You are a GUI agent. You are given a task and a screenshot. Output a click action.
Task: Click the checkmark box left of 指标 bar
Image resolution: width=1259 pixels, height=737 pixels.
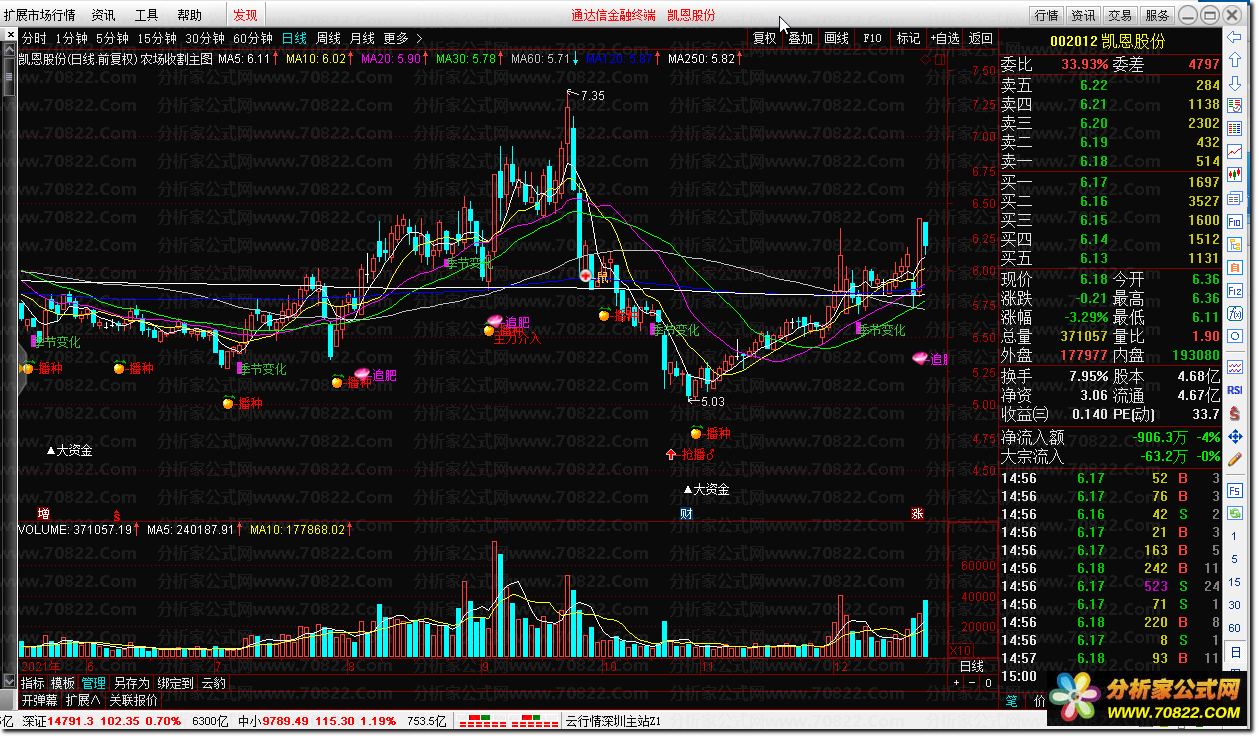(8, 682)
